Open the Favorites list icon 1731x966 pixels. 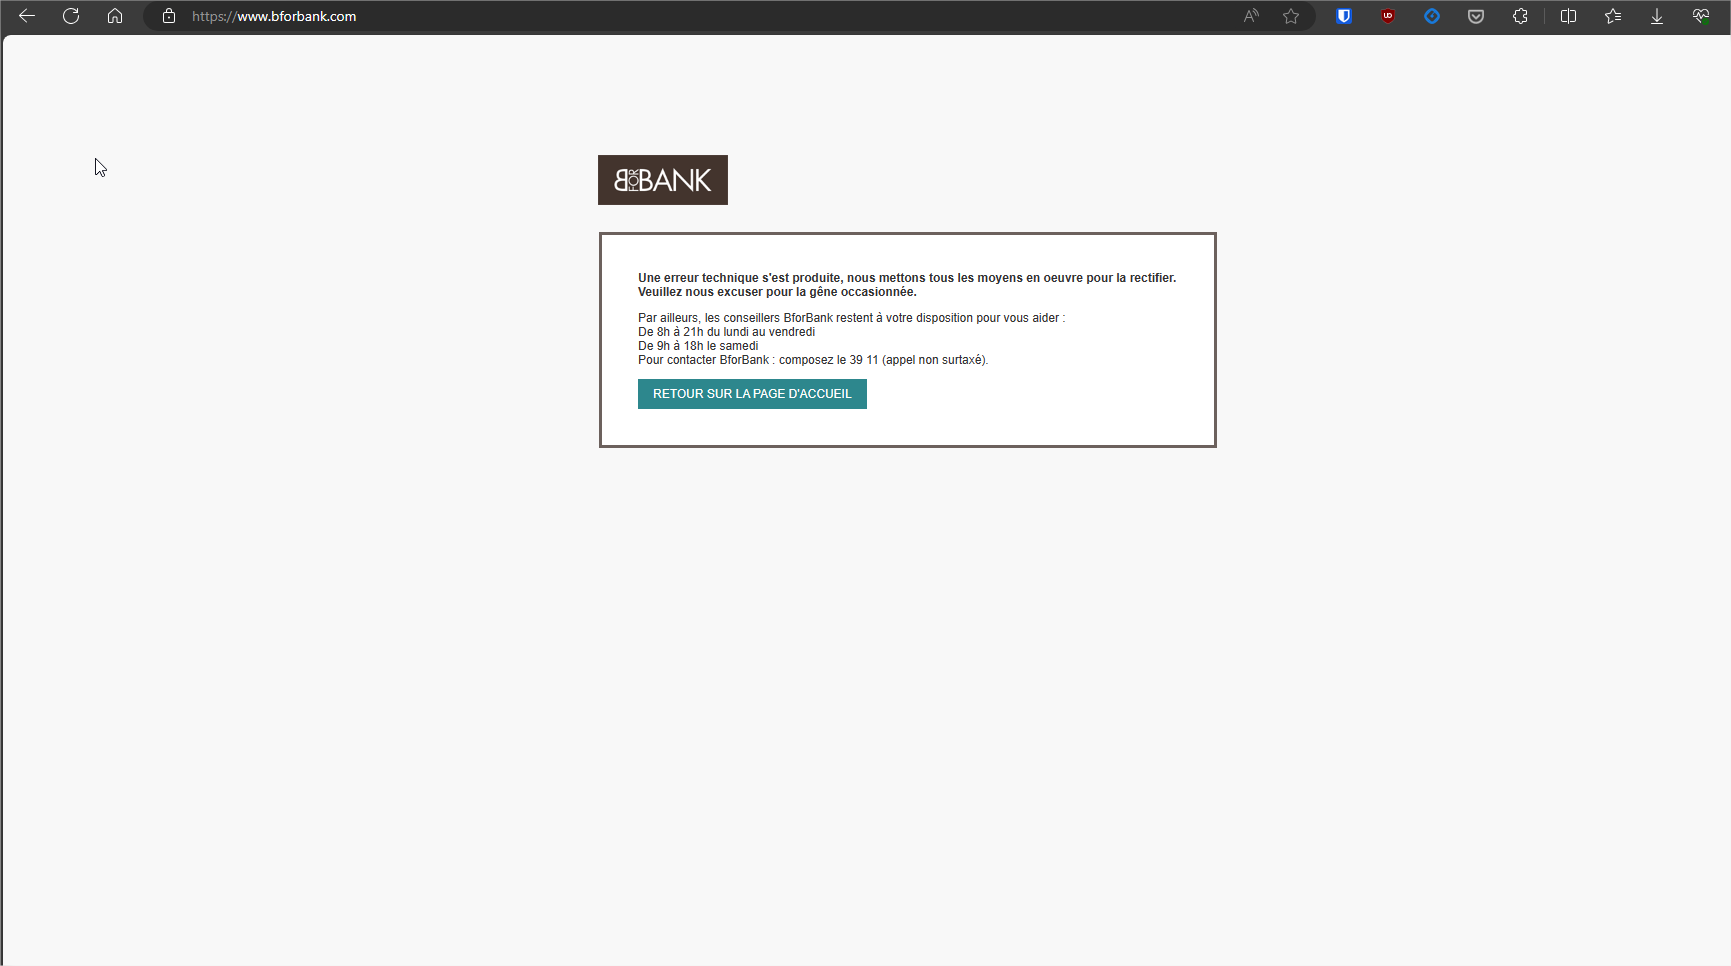pos(1613,16)
